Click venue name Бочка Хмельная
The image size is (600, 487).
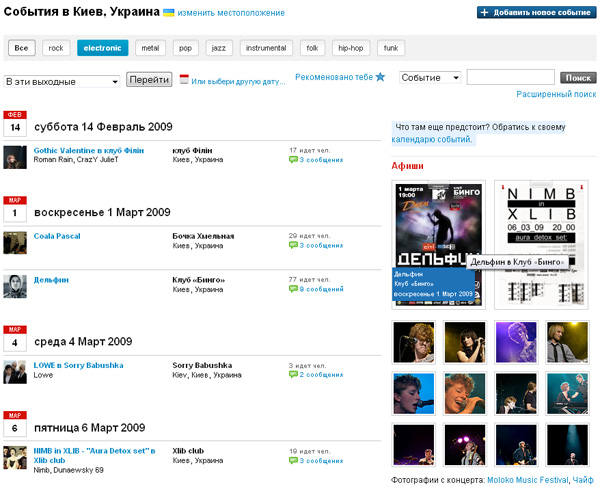(203, 236)
